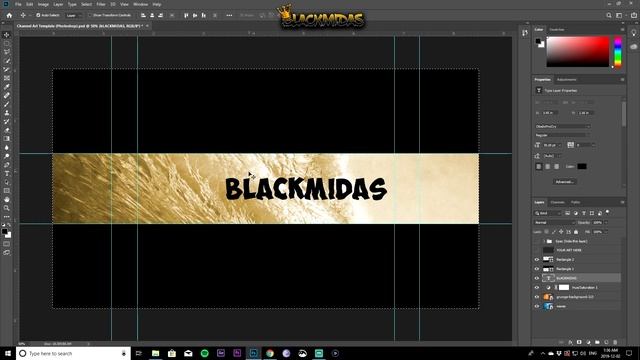Click the Home icon in options bar
The width and height of the screenshot is (640, 360).
[9, 15]
